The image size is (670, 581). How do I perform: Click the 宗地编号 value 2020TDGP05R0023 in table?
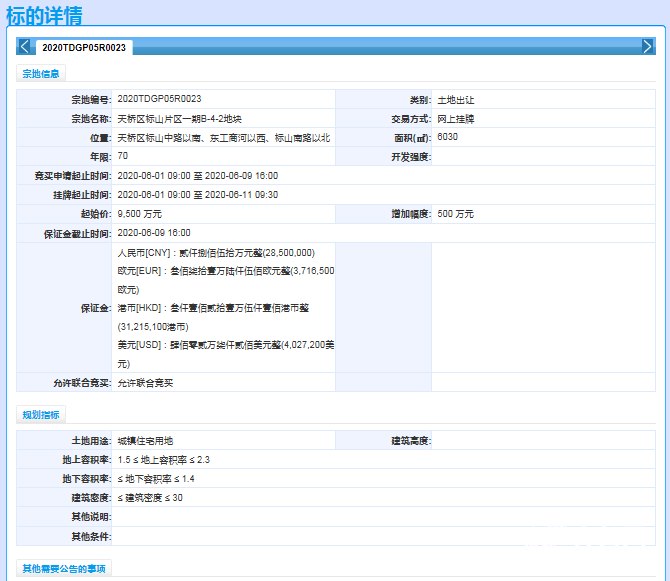(x=159, y=99)
